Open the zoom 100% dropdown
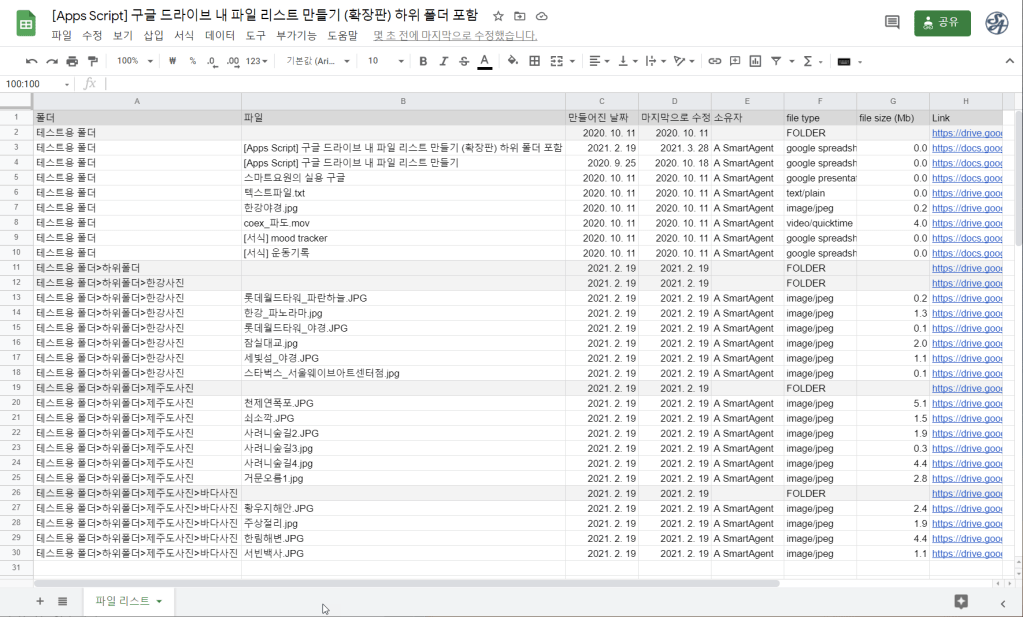Viewport: 1023px width, 617px height. (135, 61)
